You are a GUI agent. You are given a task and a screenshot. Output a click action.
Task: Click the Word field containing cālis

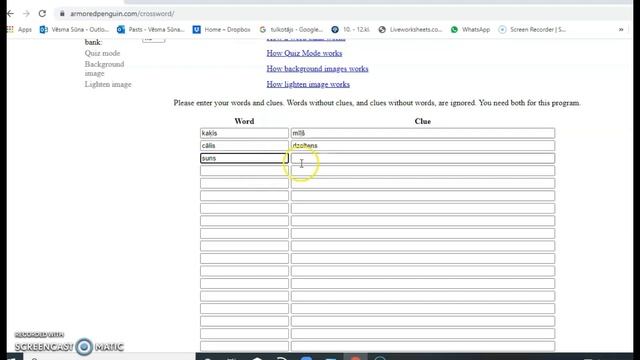click(244, 146)
